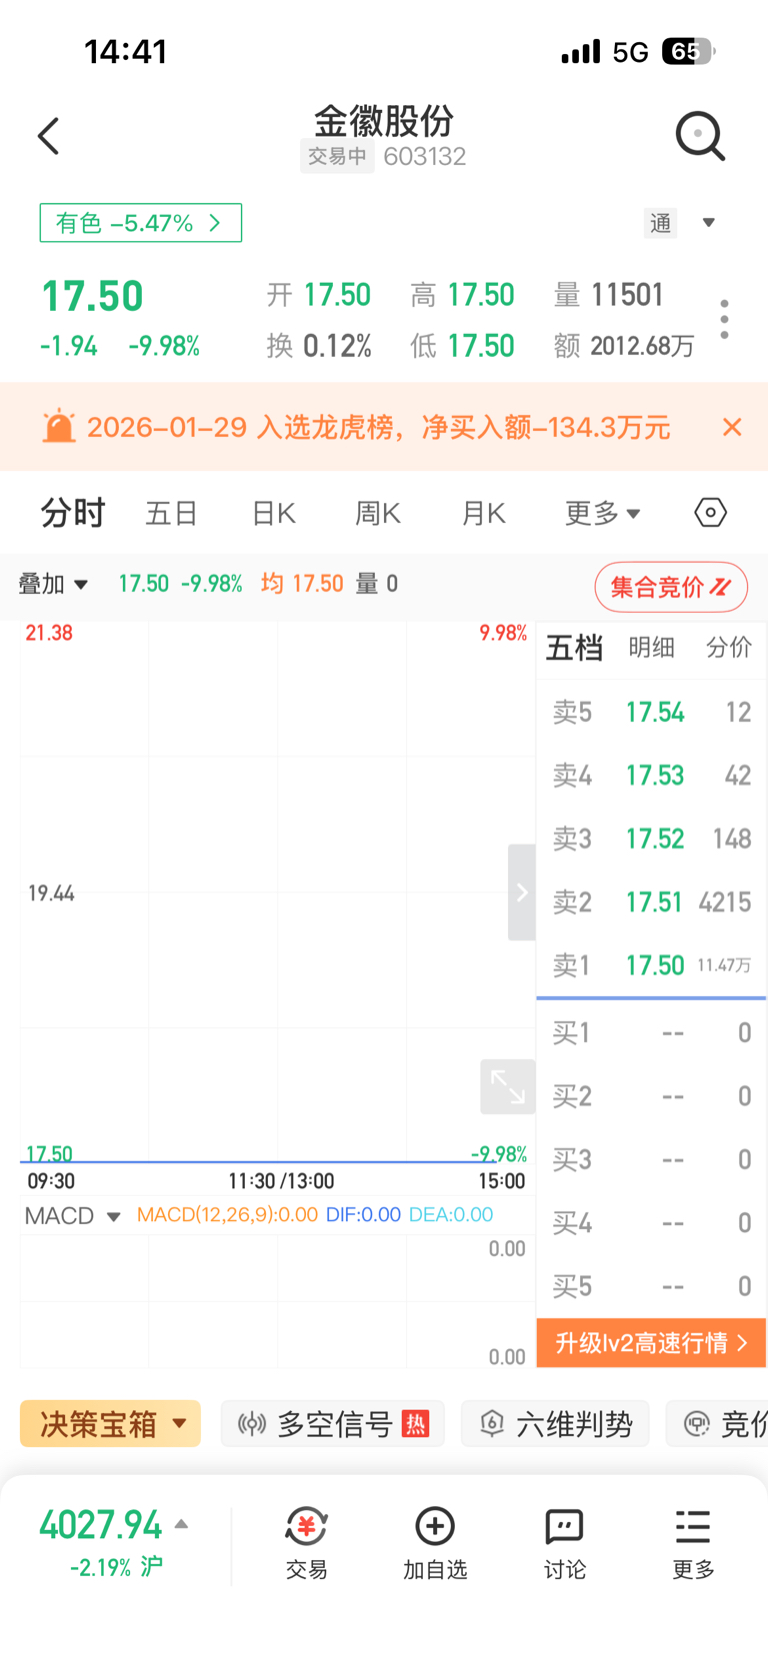Open the 叠加 overlay dropdown
Viewport: 768px width, 1663px height.
[x=54, y=584]
